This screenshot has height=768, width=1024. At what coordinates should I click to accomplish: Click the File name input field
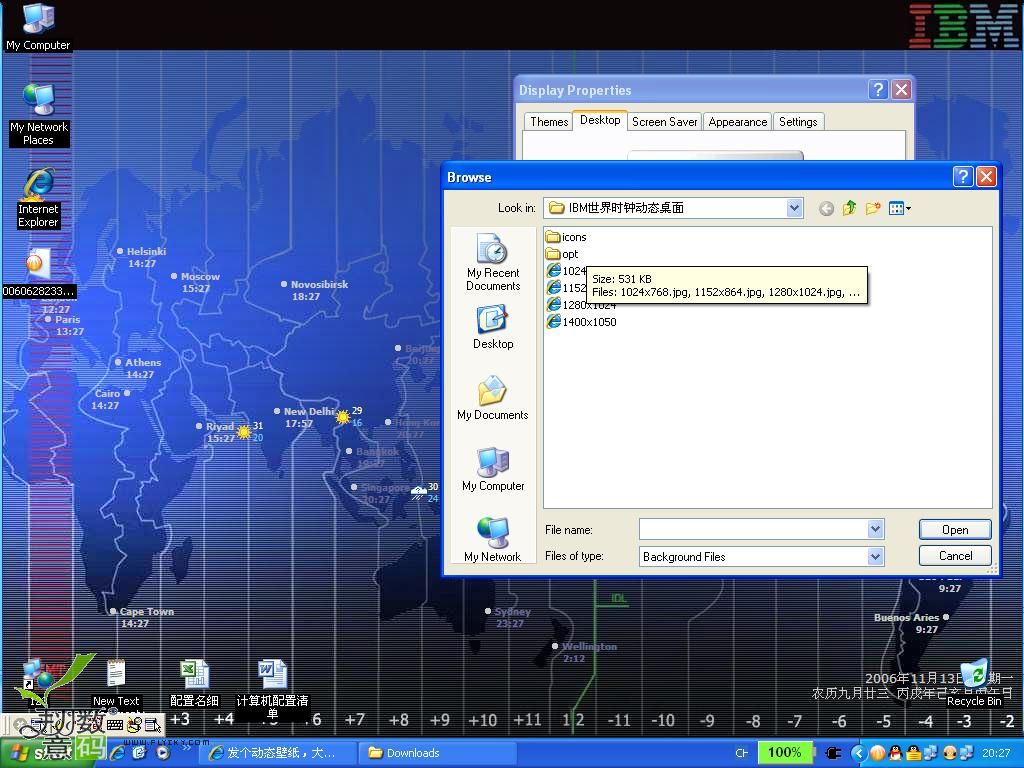click(754, 529)
